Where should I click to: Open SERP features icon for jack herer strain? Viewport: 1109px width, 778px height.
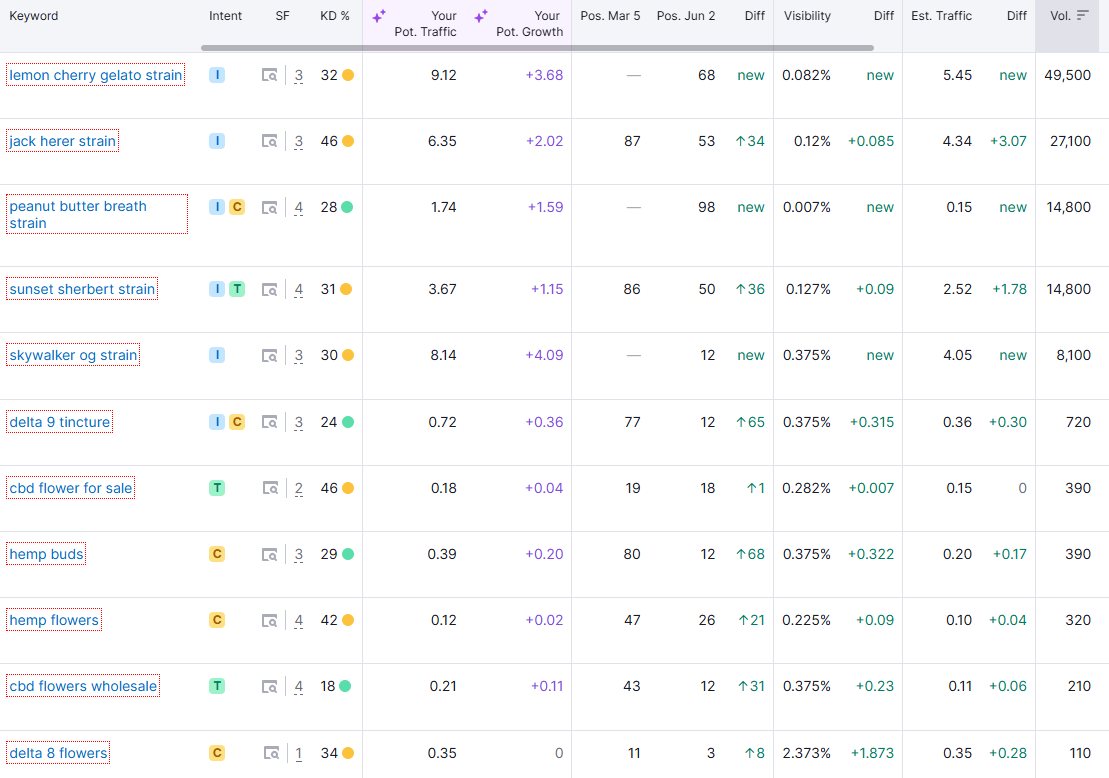click(269, 141)
